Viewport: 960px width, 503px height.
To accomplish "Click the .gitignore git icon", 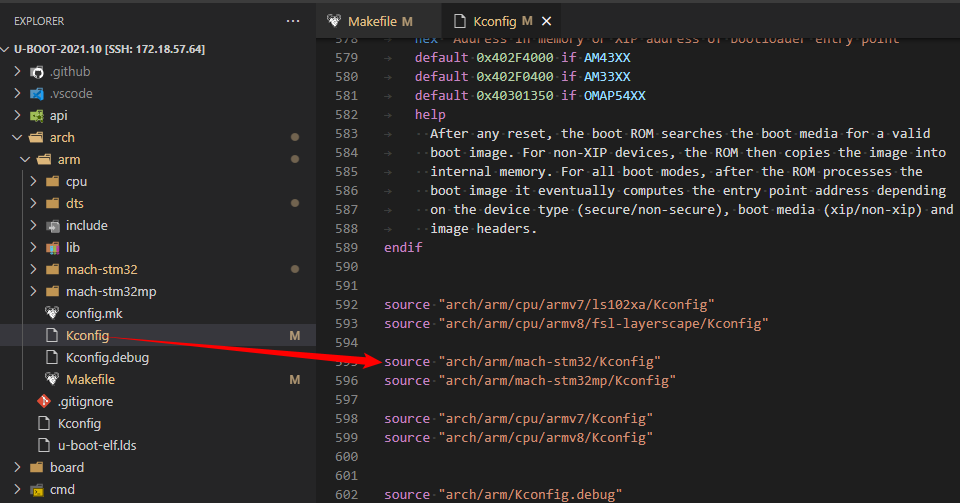I will (44, 401).
